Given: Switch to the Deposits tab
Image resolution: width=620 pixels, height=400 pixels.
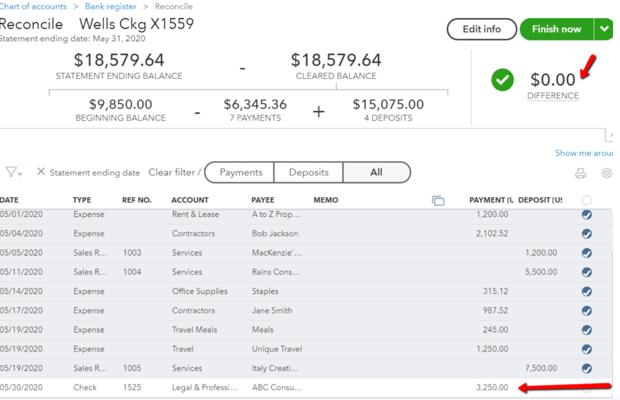Looking at the screenshot, I should click(x=308, y=172).
